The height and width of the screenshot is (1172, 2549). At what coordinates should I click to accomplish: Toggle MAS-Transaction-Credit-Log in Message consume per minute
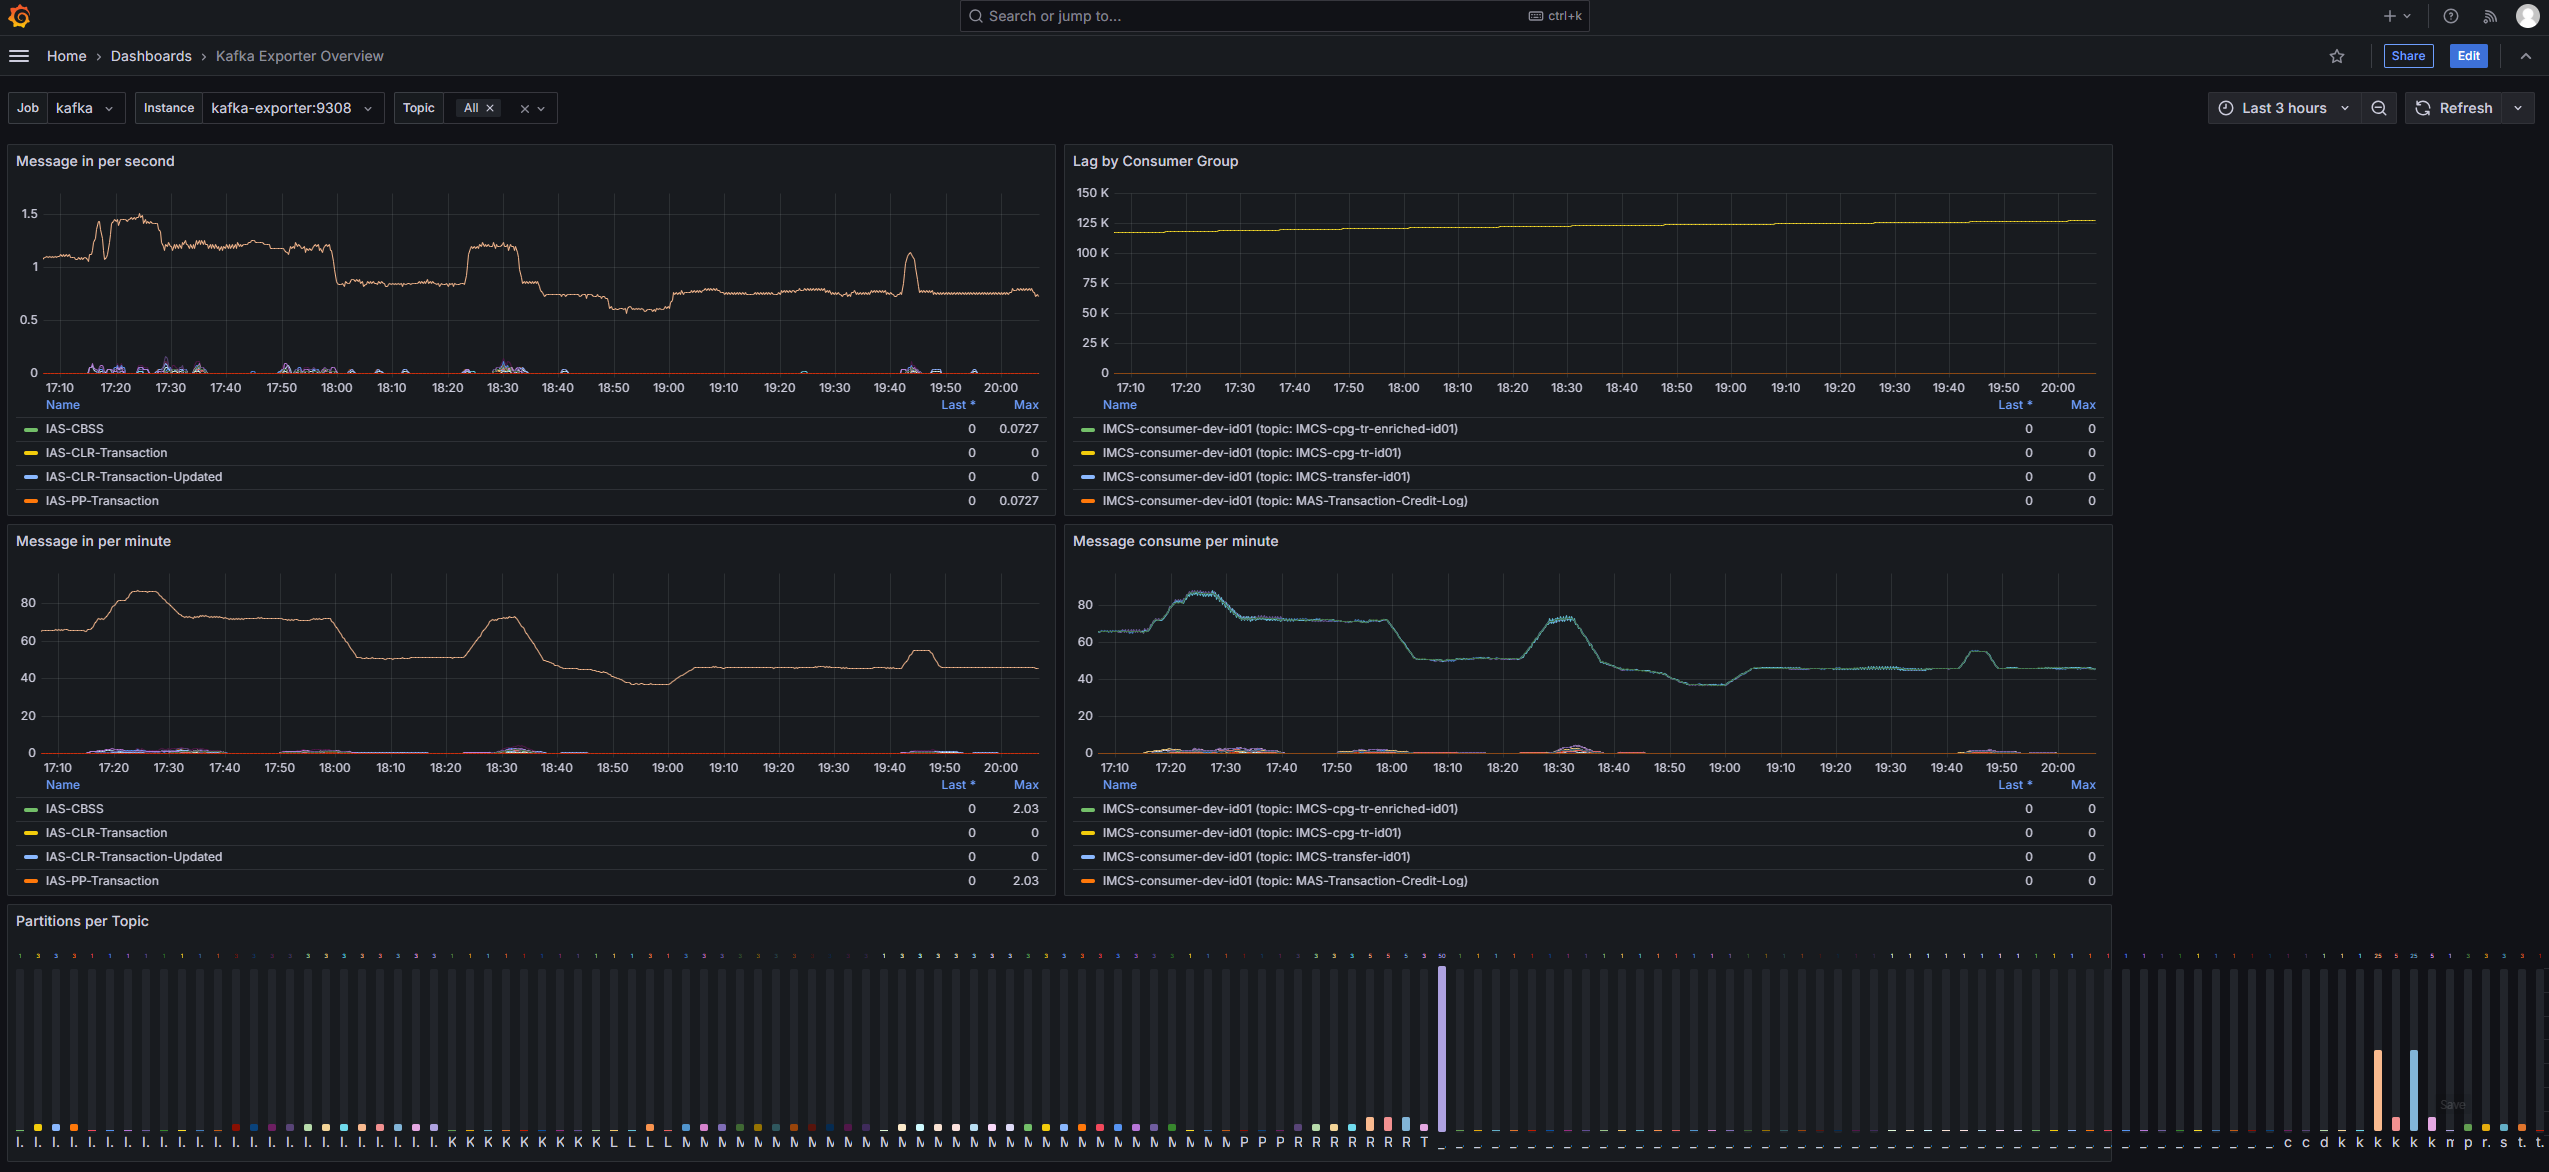pos(1285,881)
